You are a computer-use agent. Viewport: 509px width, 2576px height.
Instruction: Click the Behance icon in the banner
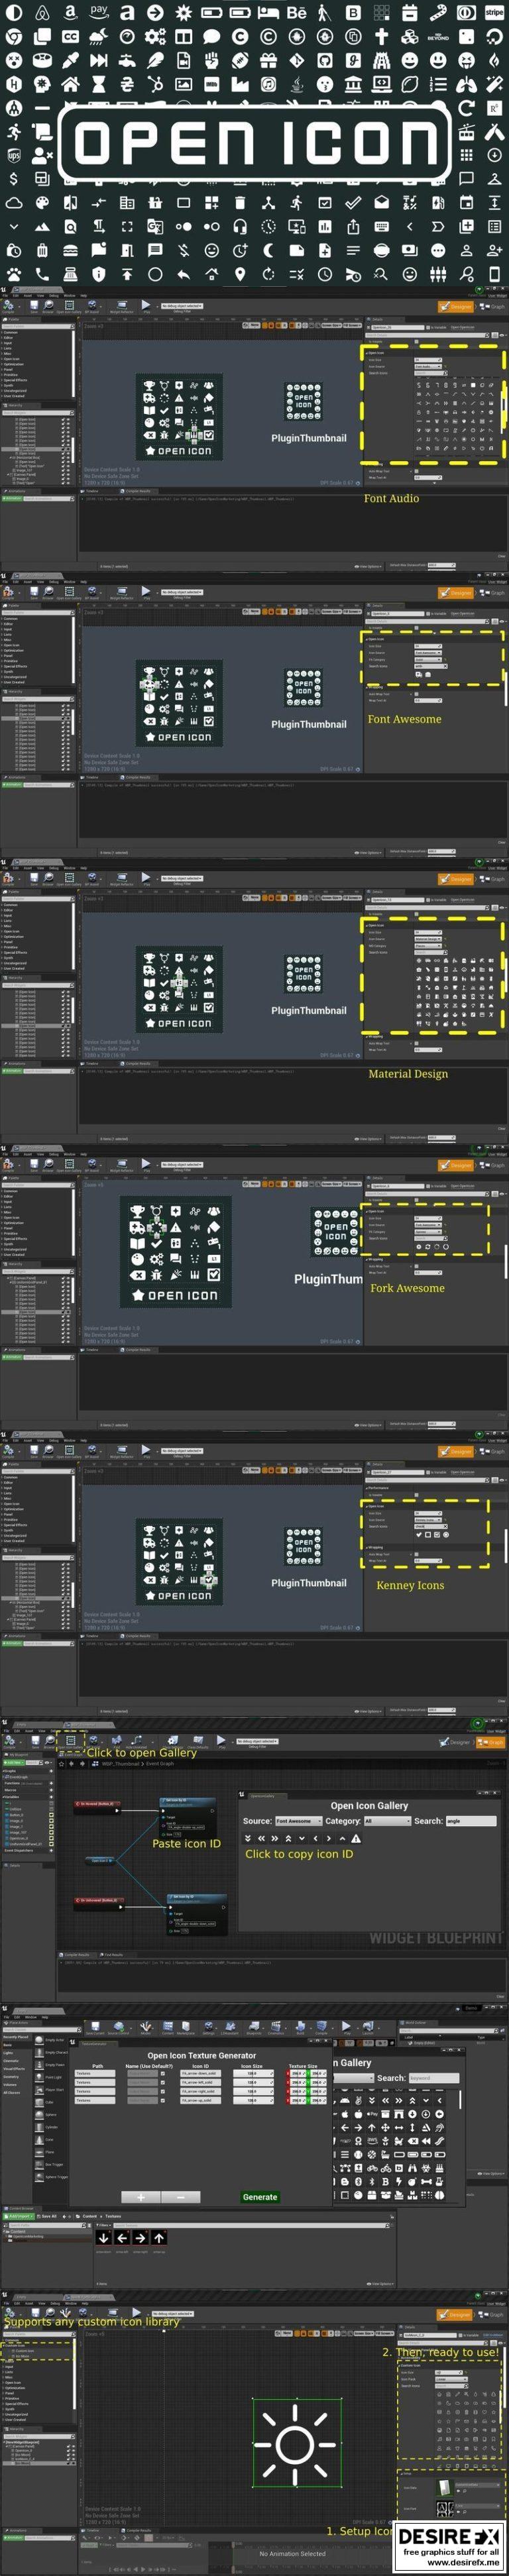[x=296, y=13]
